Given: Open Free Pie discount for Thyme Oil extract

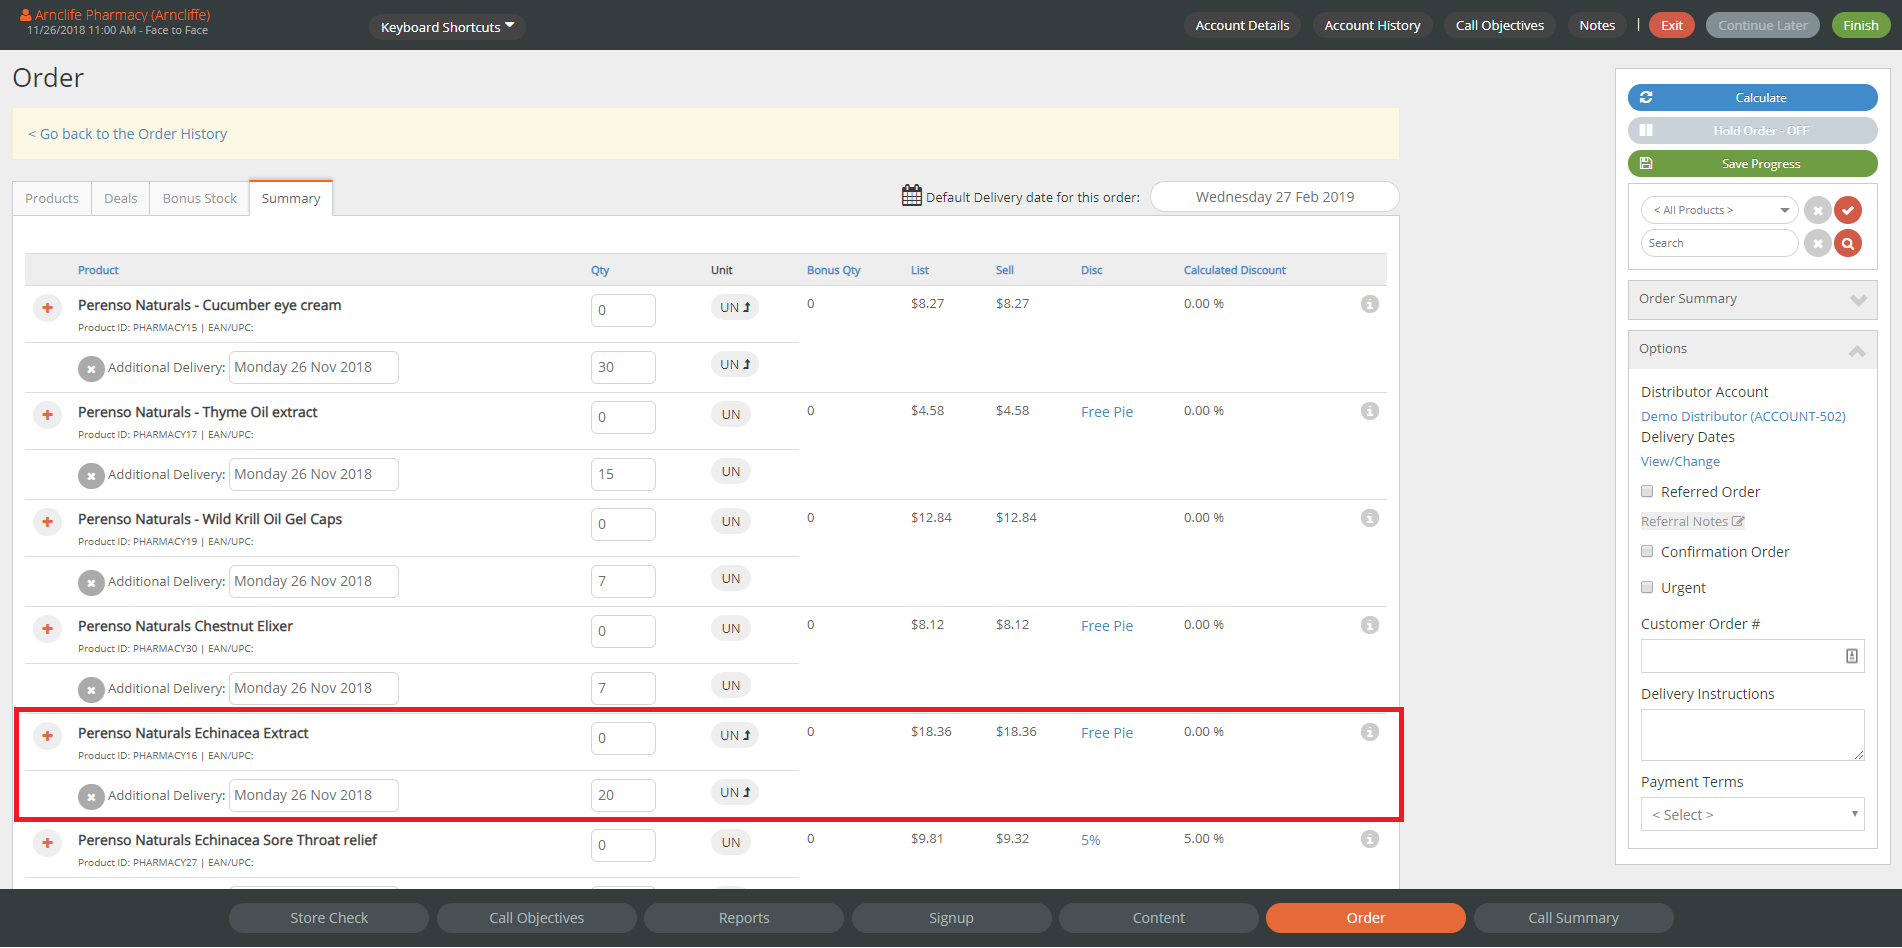Looking at the screenshot, I should click(1106, 412).
